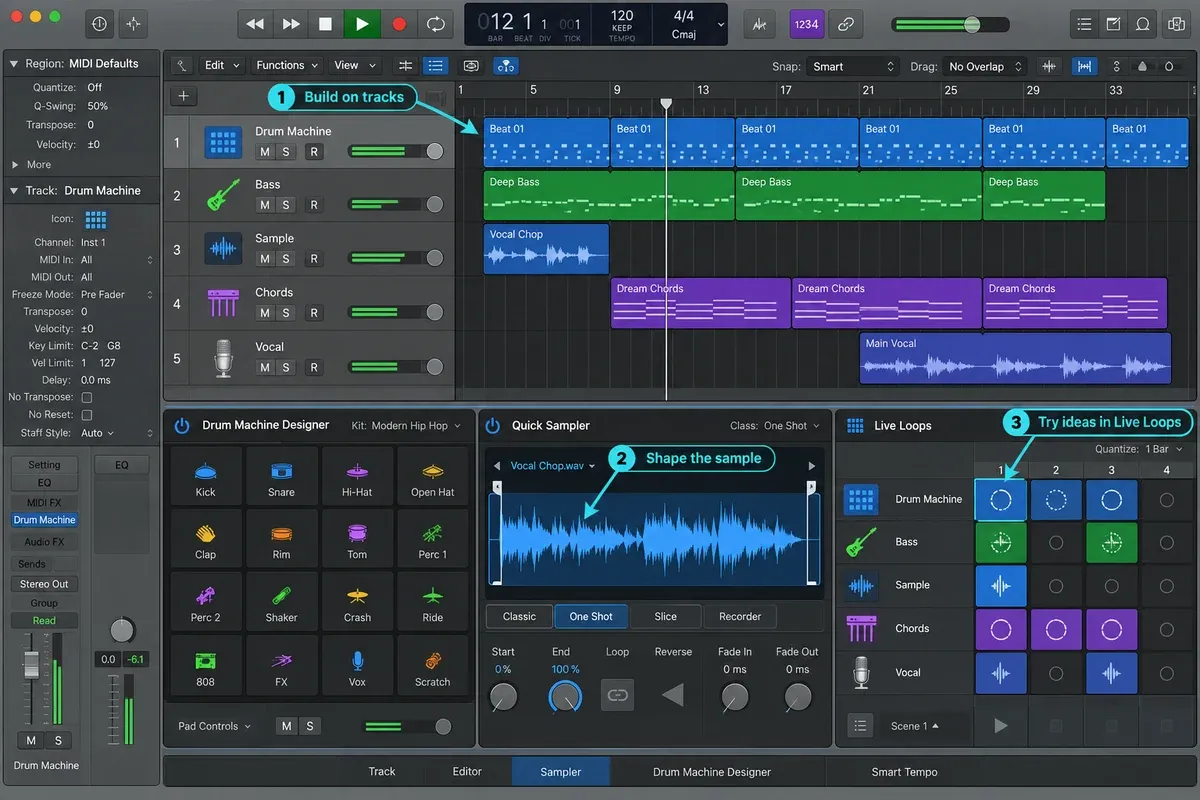
Task: Switch to the Smart Tempo tab
Action: (904, 771)
